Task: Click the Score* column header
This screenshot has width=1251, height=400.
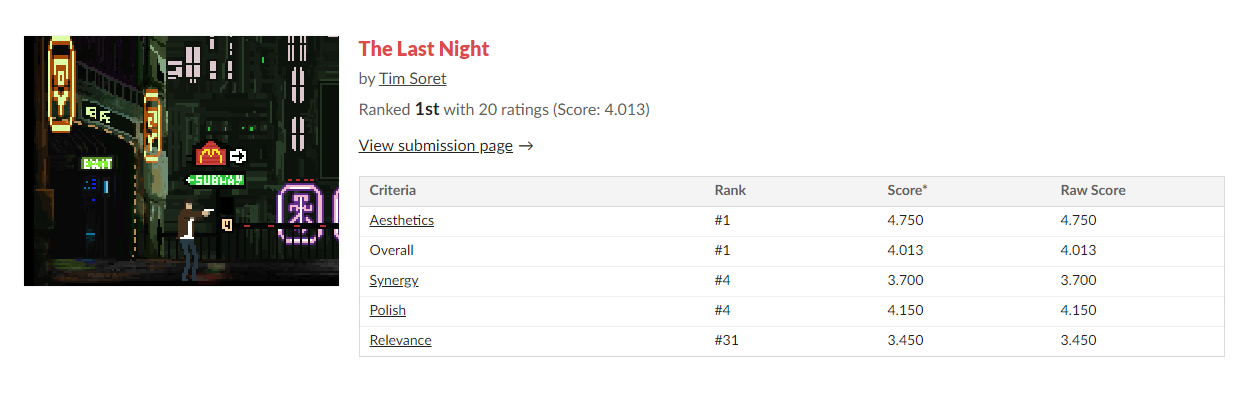Action: 907,190
